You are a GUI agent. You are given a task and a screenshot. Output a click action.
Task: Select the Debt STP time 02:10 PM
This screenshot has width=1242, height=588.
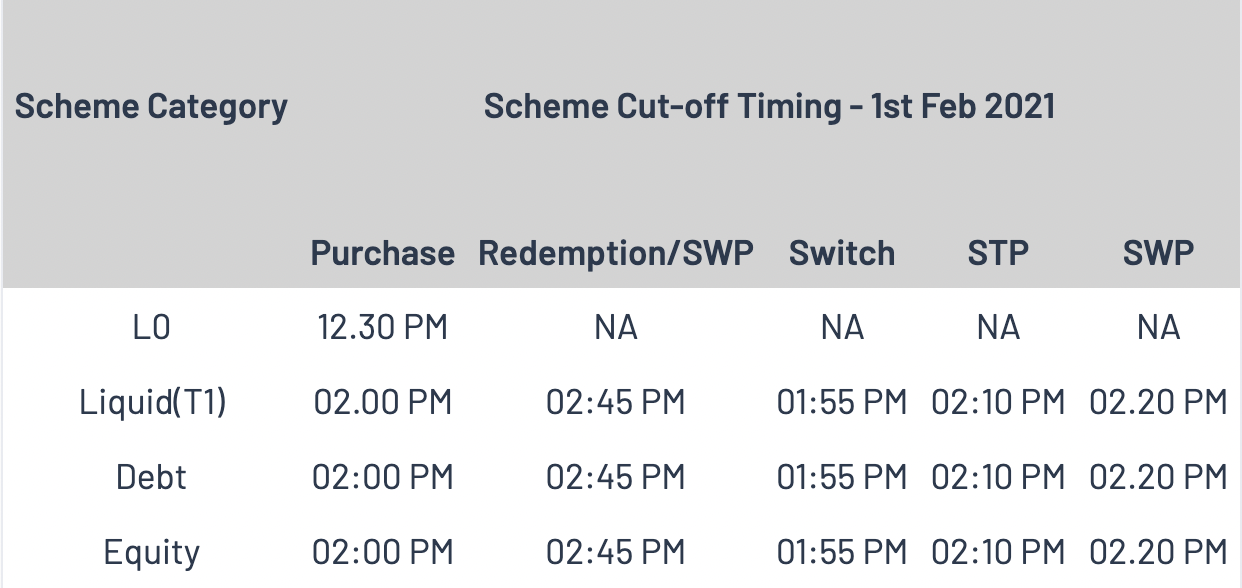998,477
